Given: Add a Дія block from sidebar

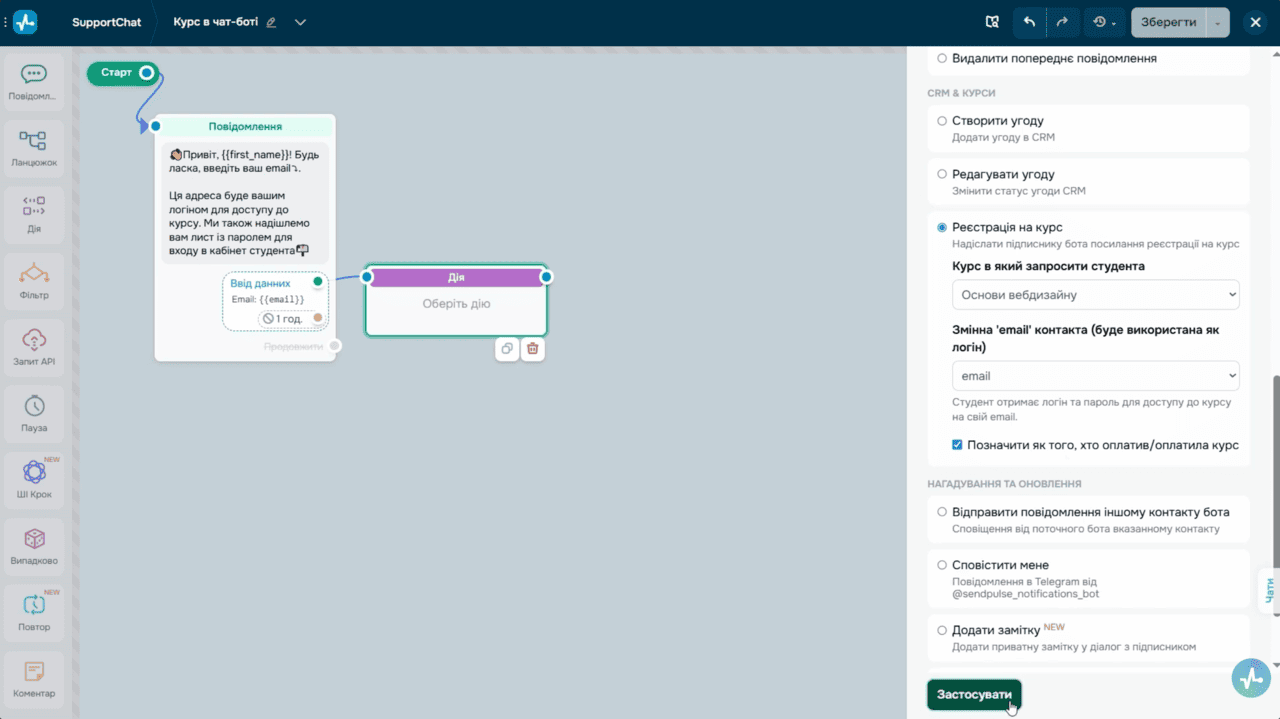Looking at the screenshot, I should pyautogui.click(x=34, y=214).
